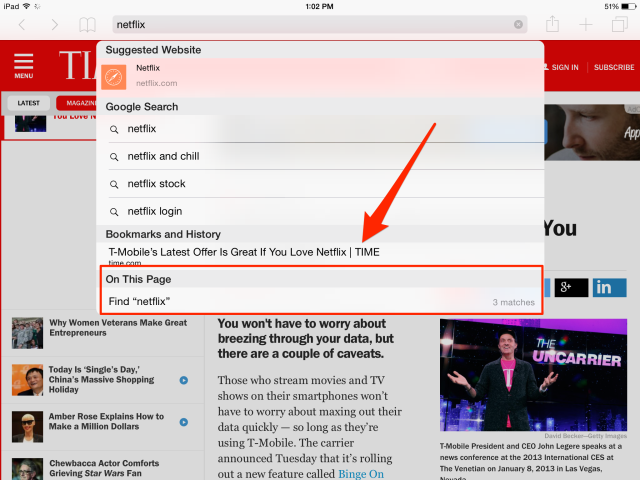The width and height of the screenshot is (640, 480).
Task: Open Amber Rose Million Dollars article
Action: pos(106,421)
